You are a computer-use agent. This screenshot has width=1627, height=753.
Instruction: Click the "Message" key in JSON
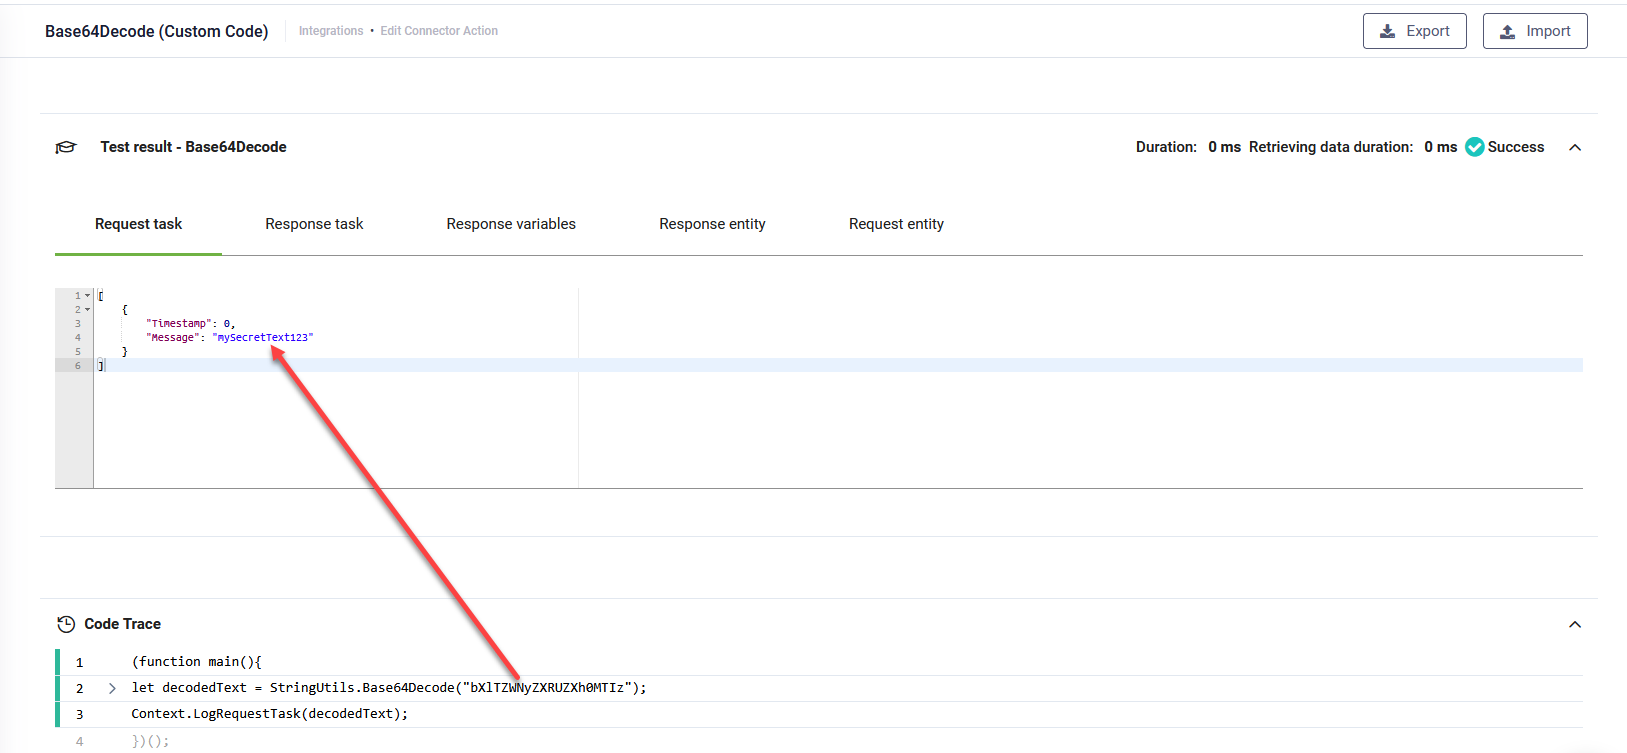coord(173,338)
